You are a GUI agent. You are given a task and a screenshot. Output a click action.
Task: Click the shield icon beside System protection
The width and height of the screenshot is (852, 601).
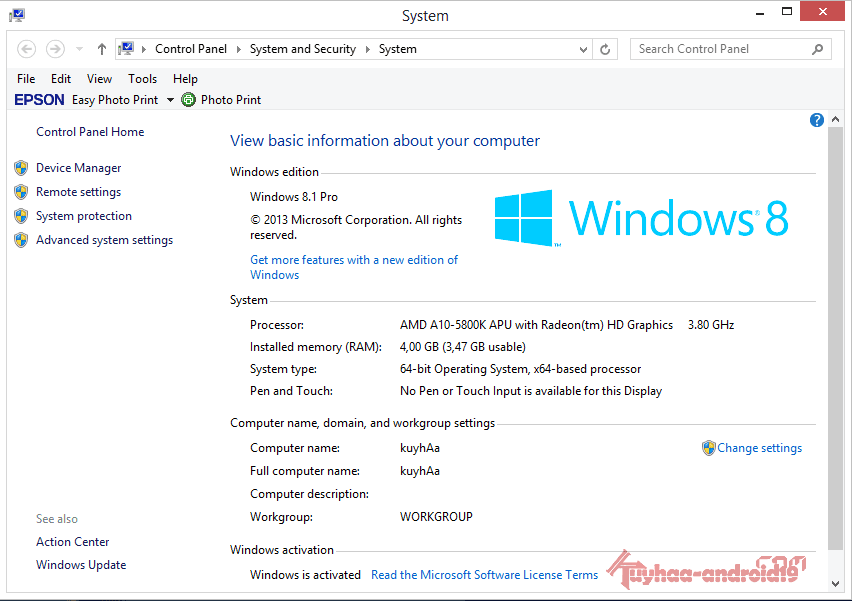(21, 216)
